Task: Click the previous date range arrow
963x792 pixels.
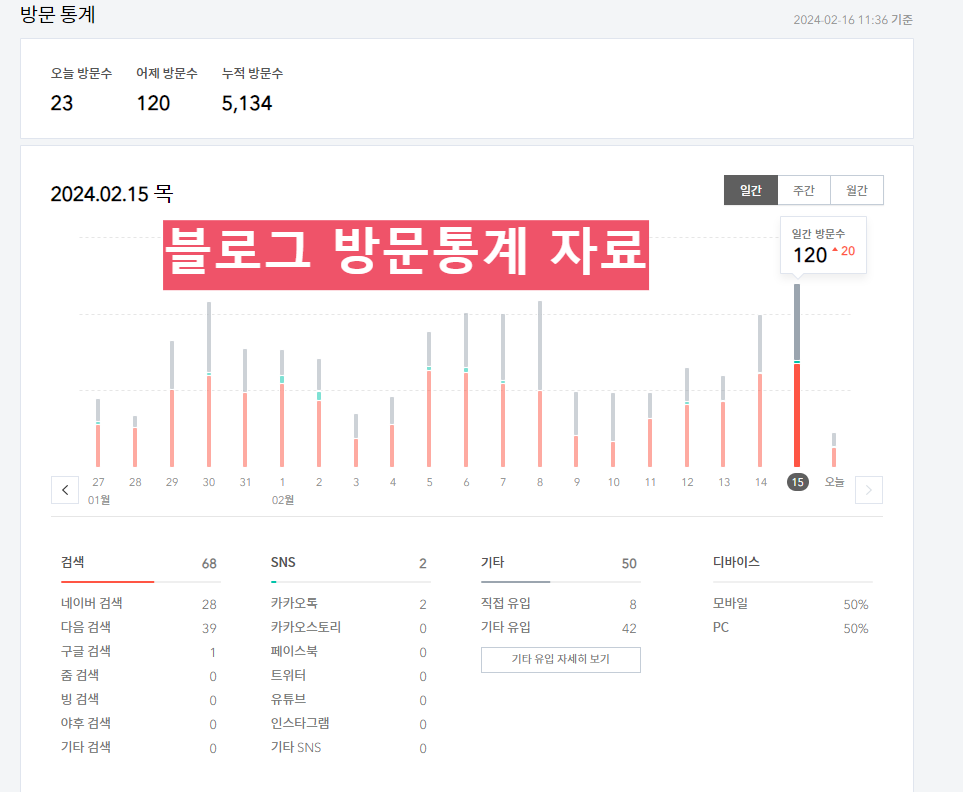Action: pyautogui.click(x=64, y=489)
